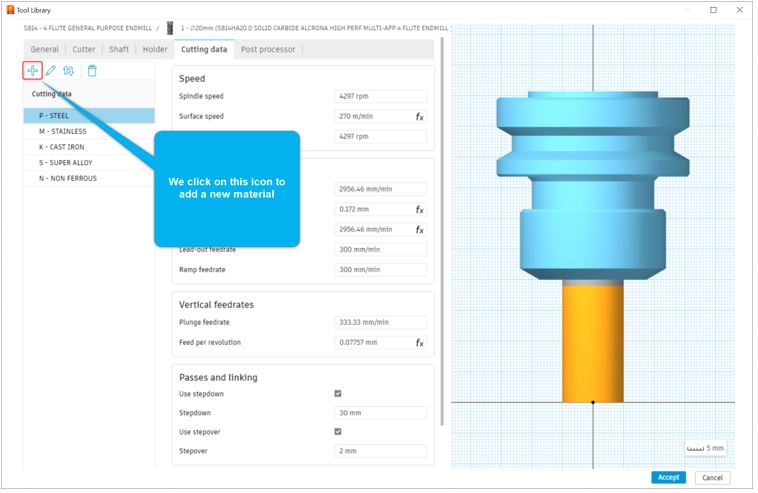Click the Stepdown field 30 mm
The image size is (758, 493).
pyautogui.click(x=380, y=413)
